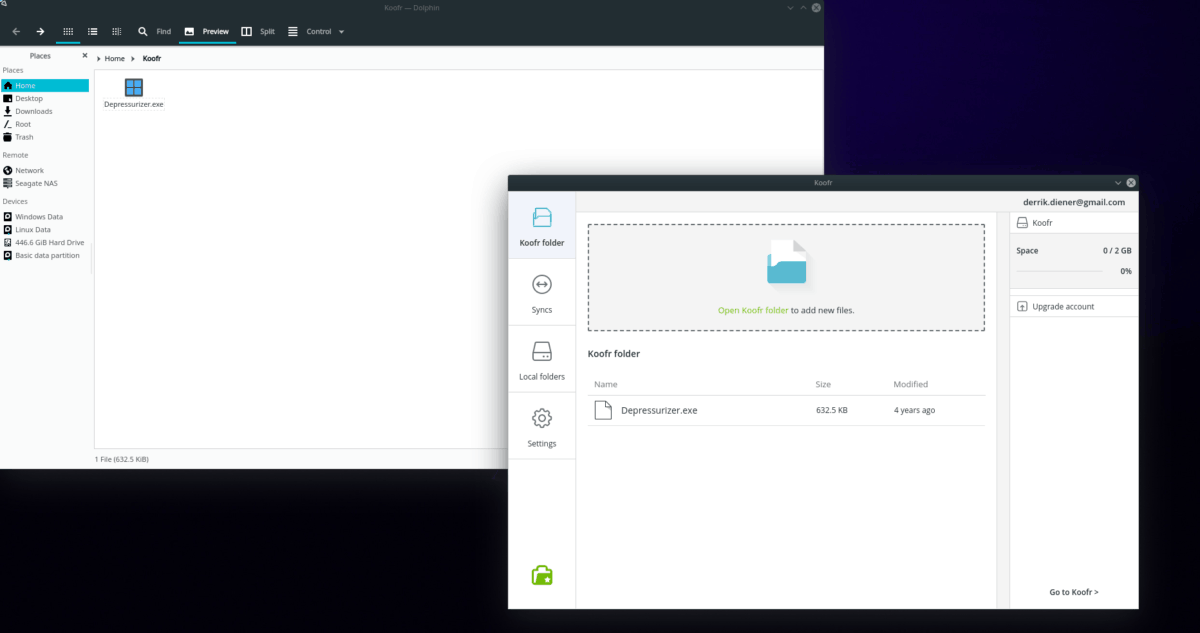The width and height of the screenshot is (1200, 633).
Task: Select Downloads in Places sidebar
Action: point(33,110)
